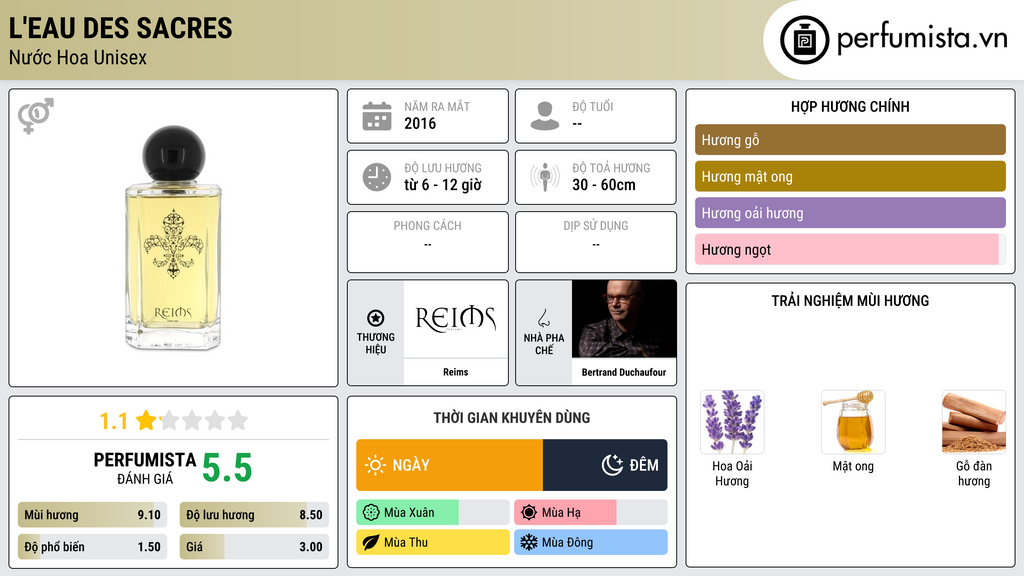Click the nose icon above Nhà pha chế
This screenshot has height=576, width=1024.
tap(543, 318)
